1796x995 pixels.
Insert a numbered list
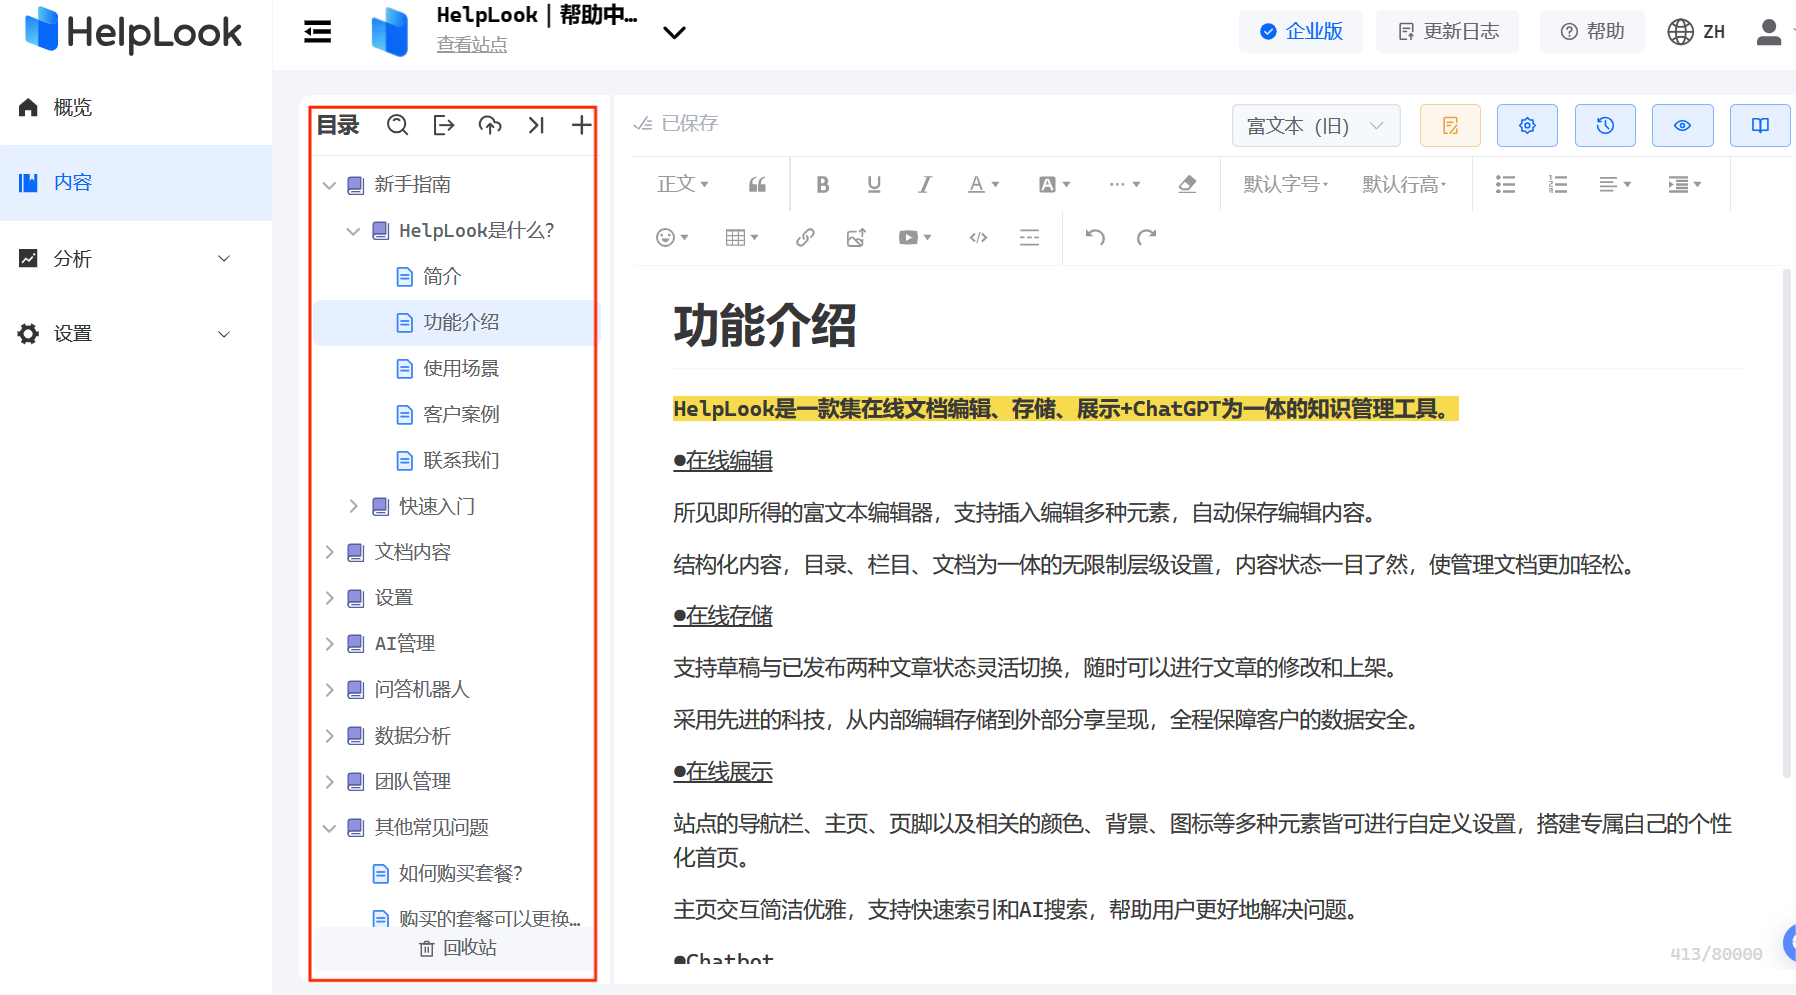pyautogui.click(x=1557, y=184)
